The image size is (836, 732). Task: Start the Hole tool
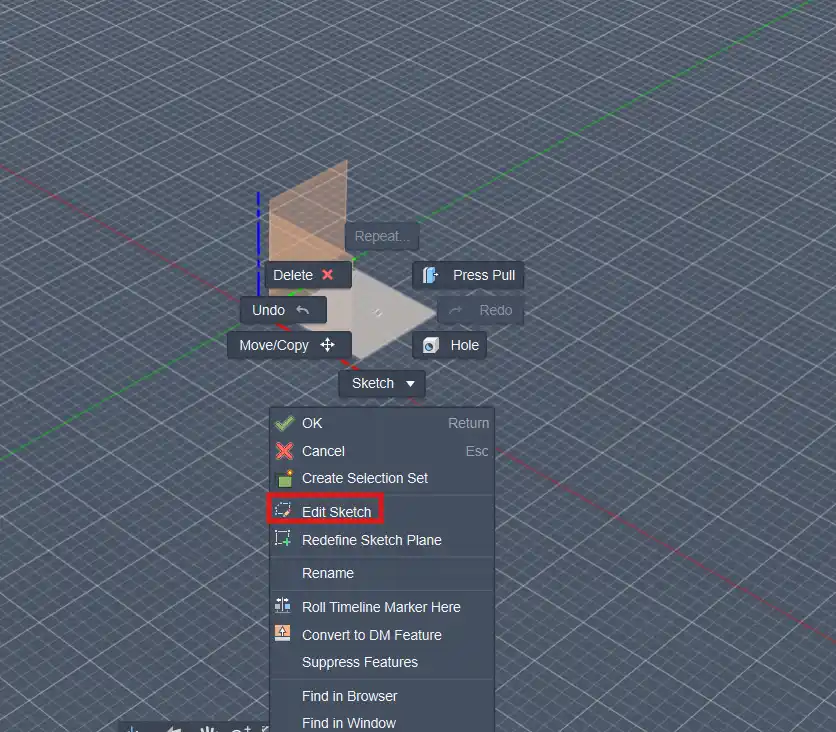[x=449, y=345]
